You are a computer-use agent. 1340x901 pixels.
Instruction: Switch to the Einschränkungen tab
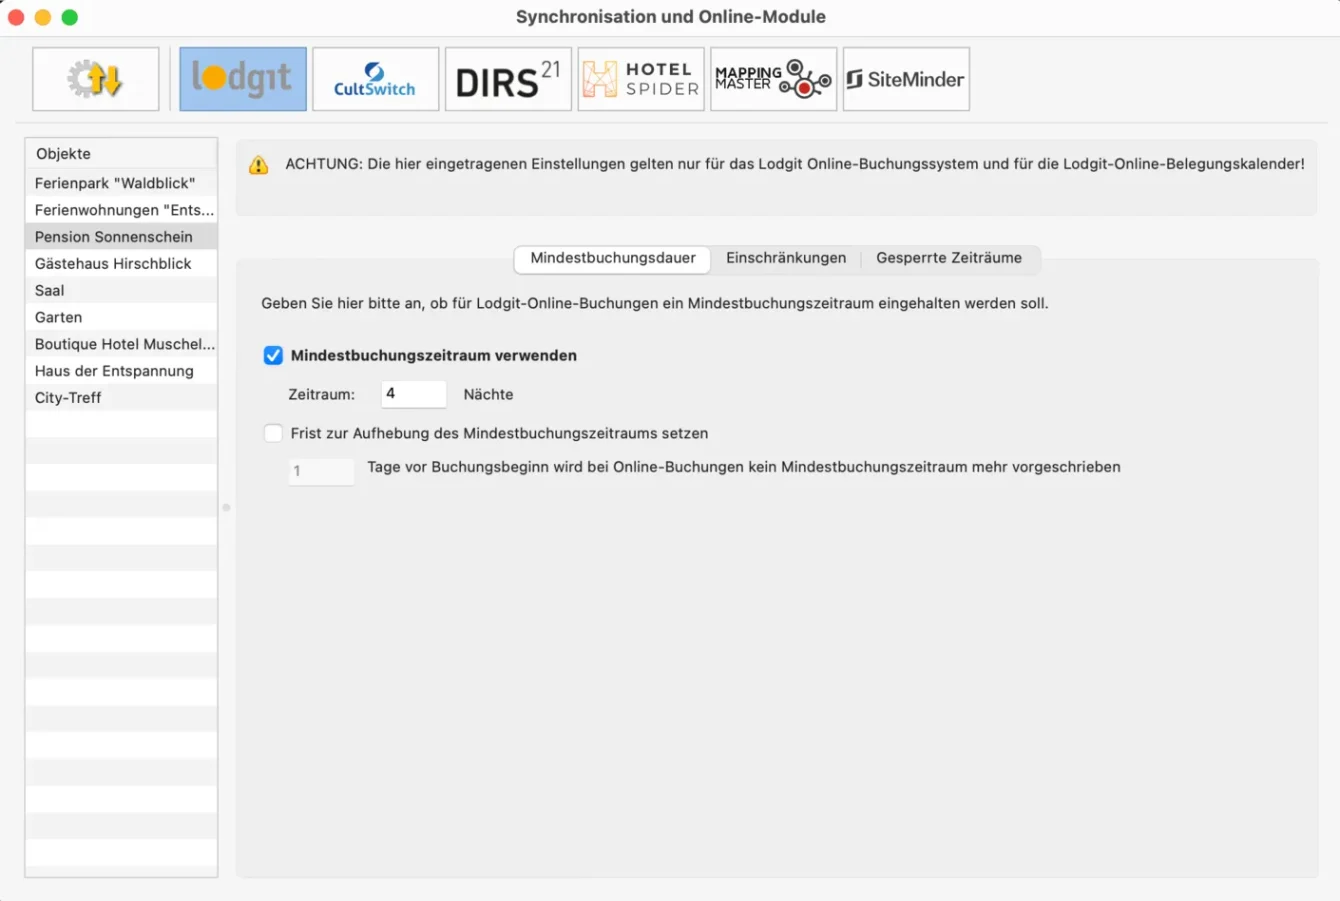[786, 258]
